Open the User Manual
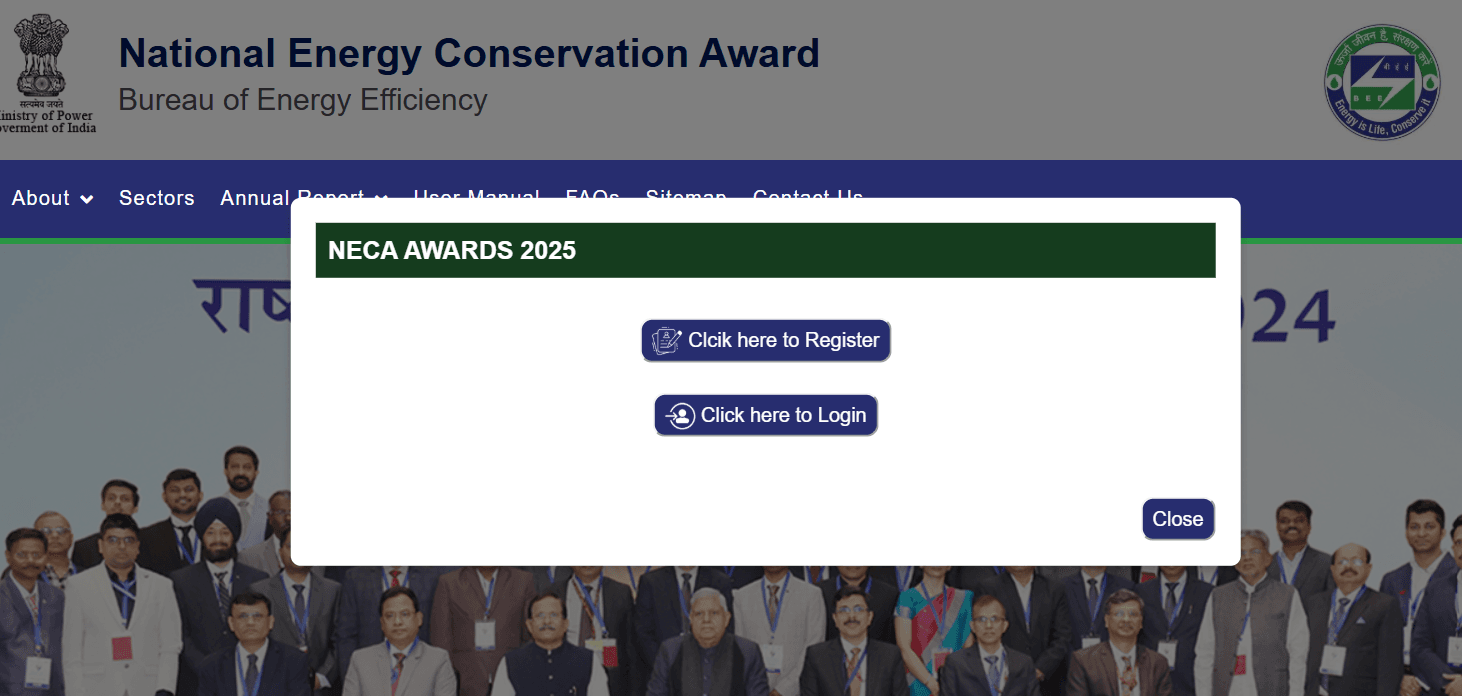 tap(476, 196)
